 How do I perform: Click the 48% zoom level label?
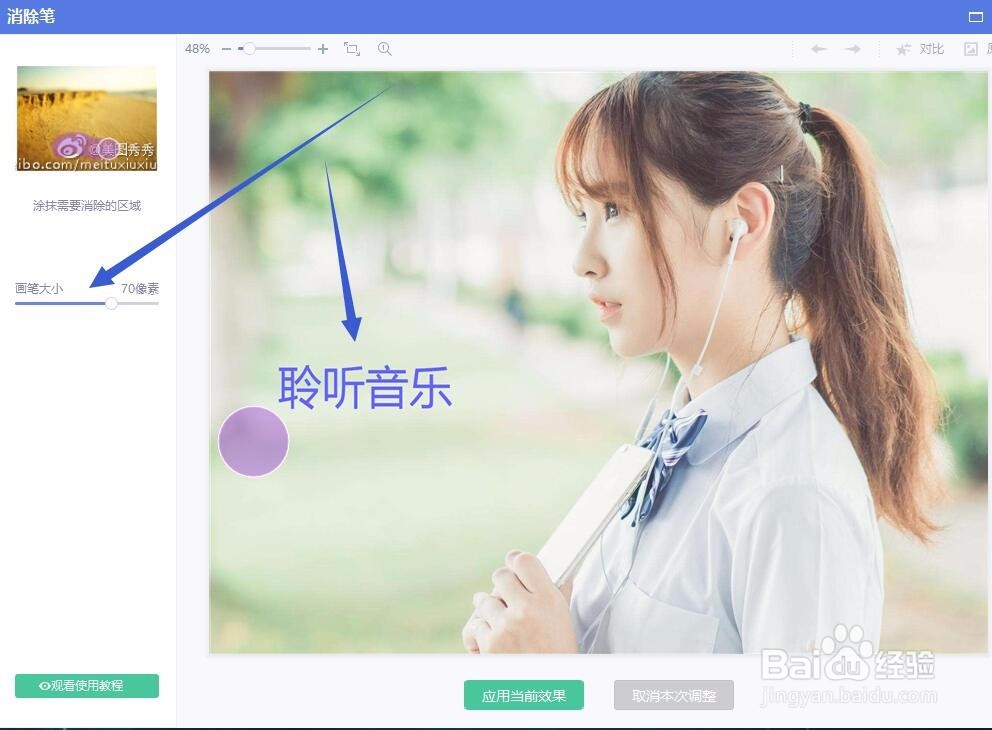(x=197, y=47)
